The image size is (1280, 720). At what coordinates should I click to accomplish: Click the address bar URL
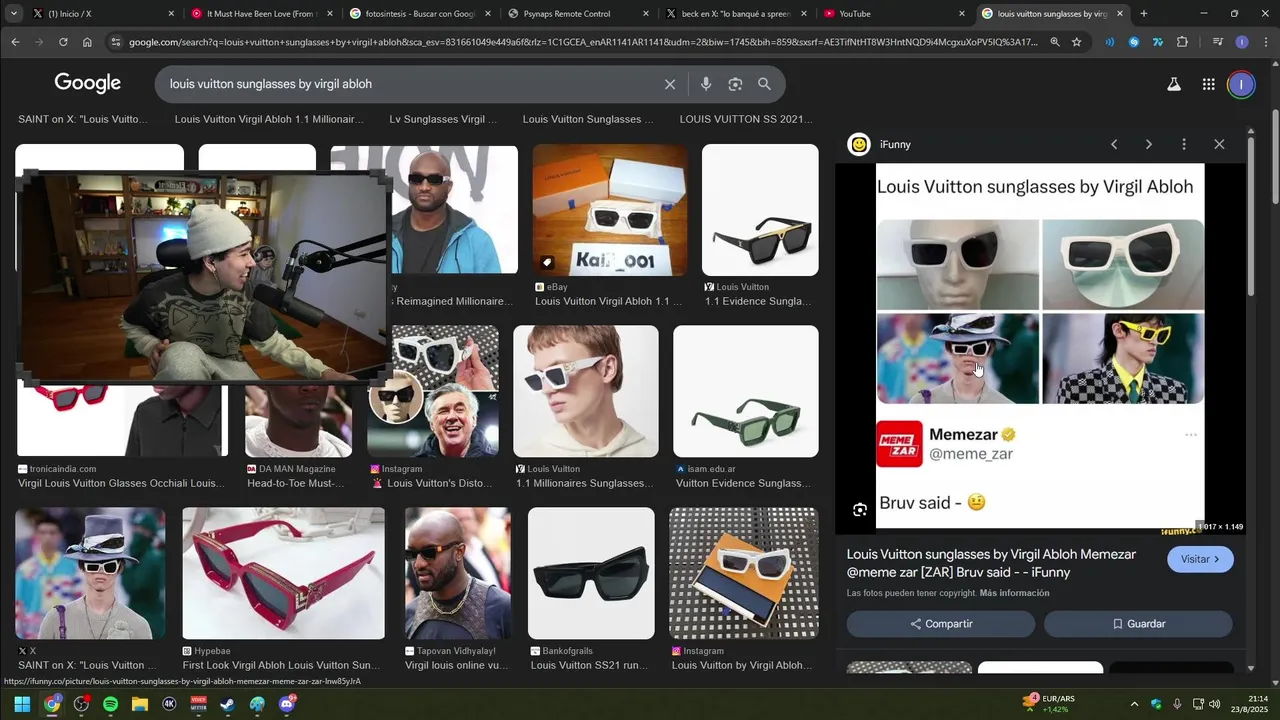583,42
